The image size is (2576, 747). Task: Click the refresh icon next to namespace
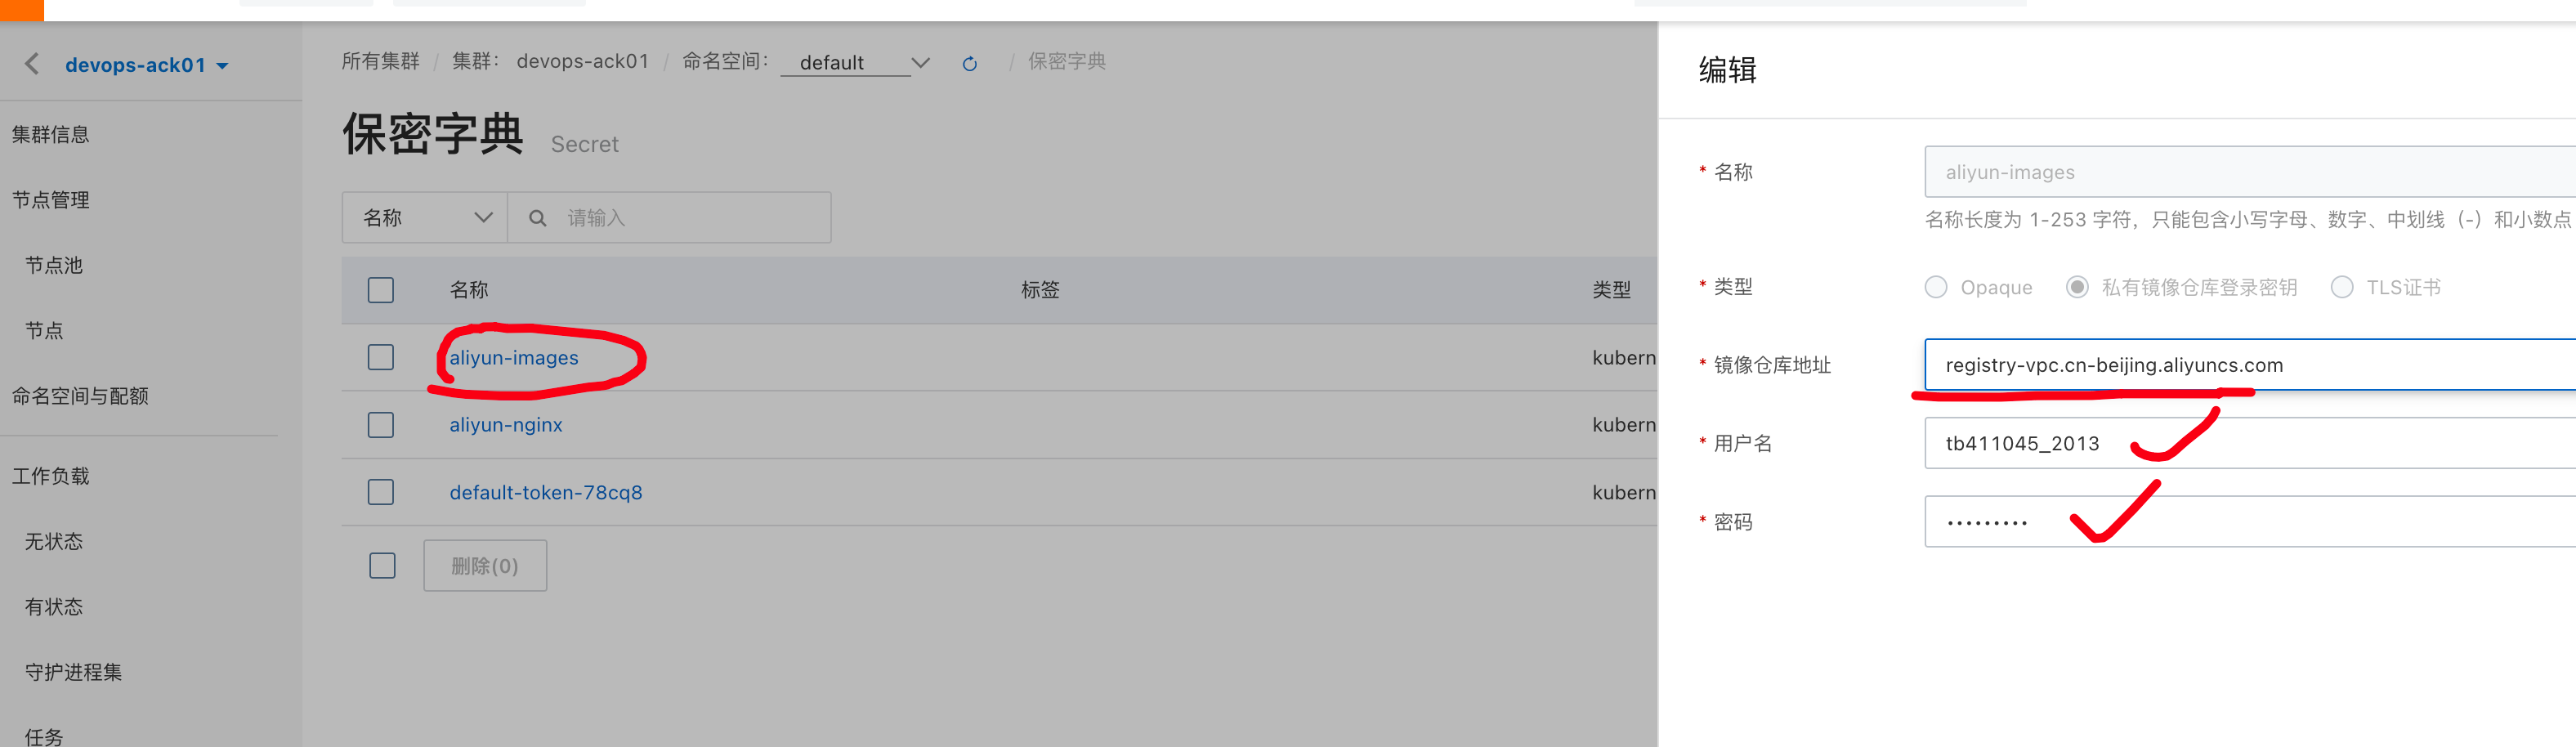(969, 64)
